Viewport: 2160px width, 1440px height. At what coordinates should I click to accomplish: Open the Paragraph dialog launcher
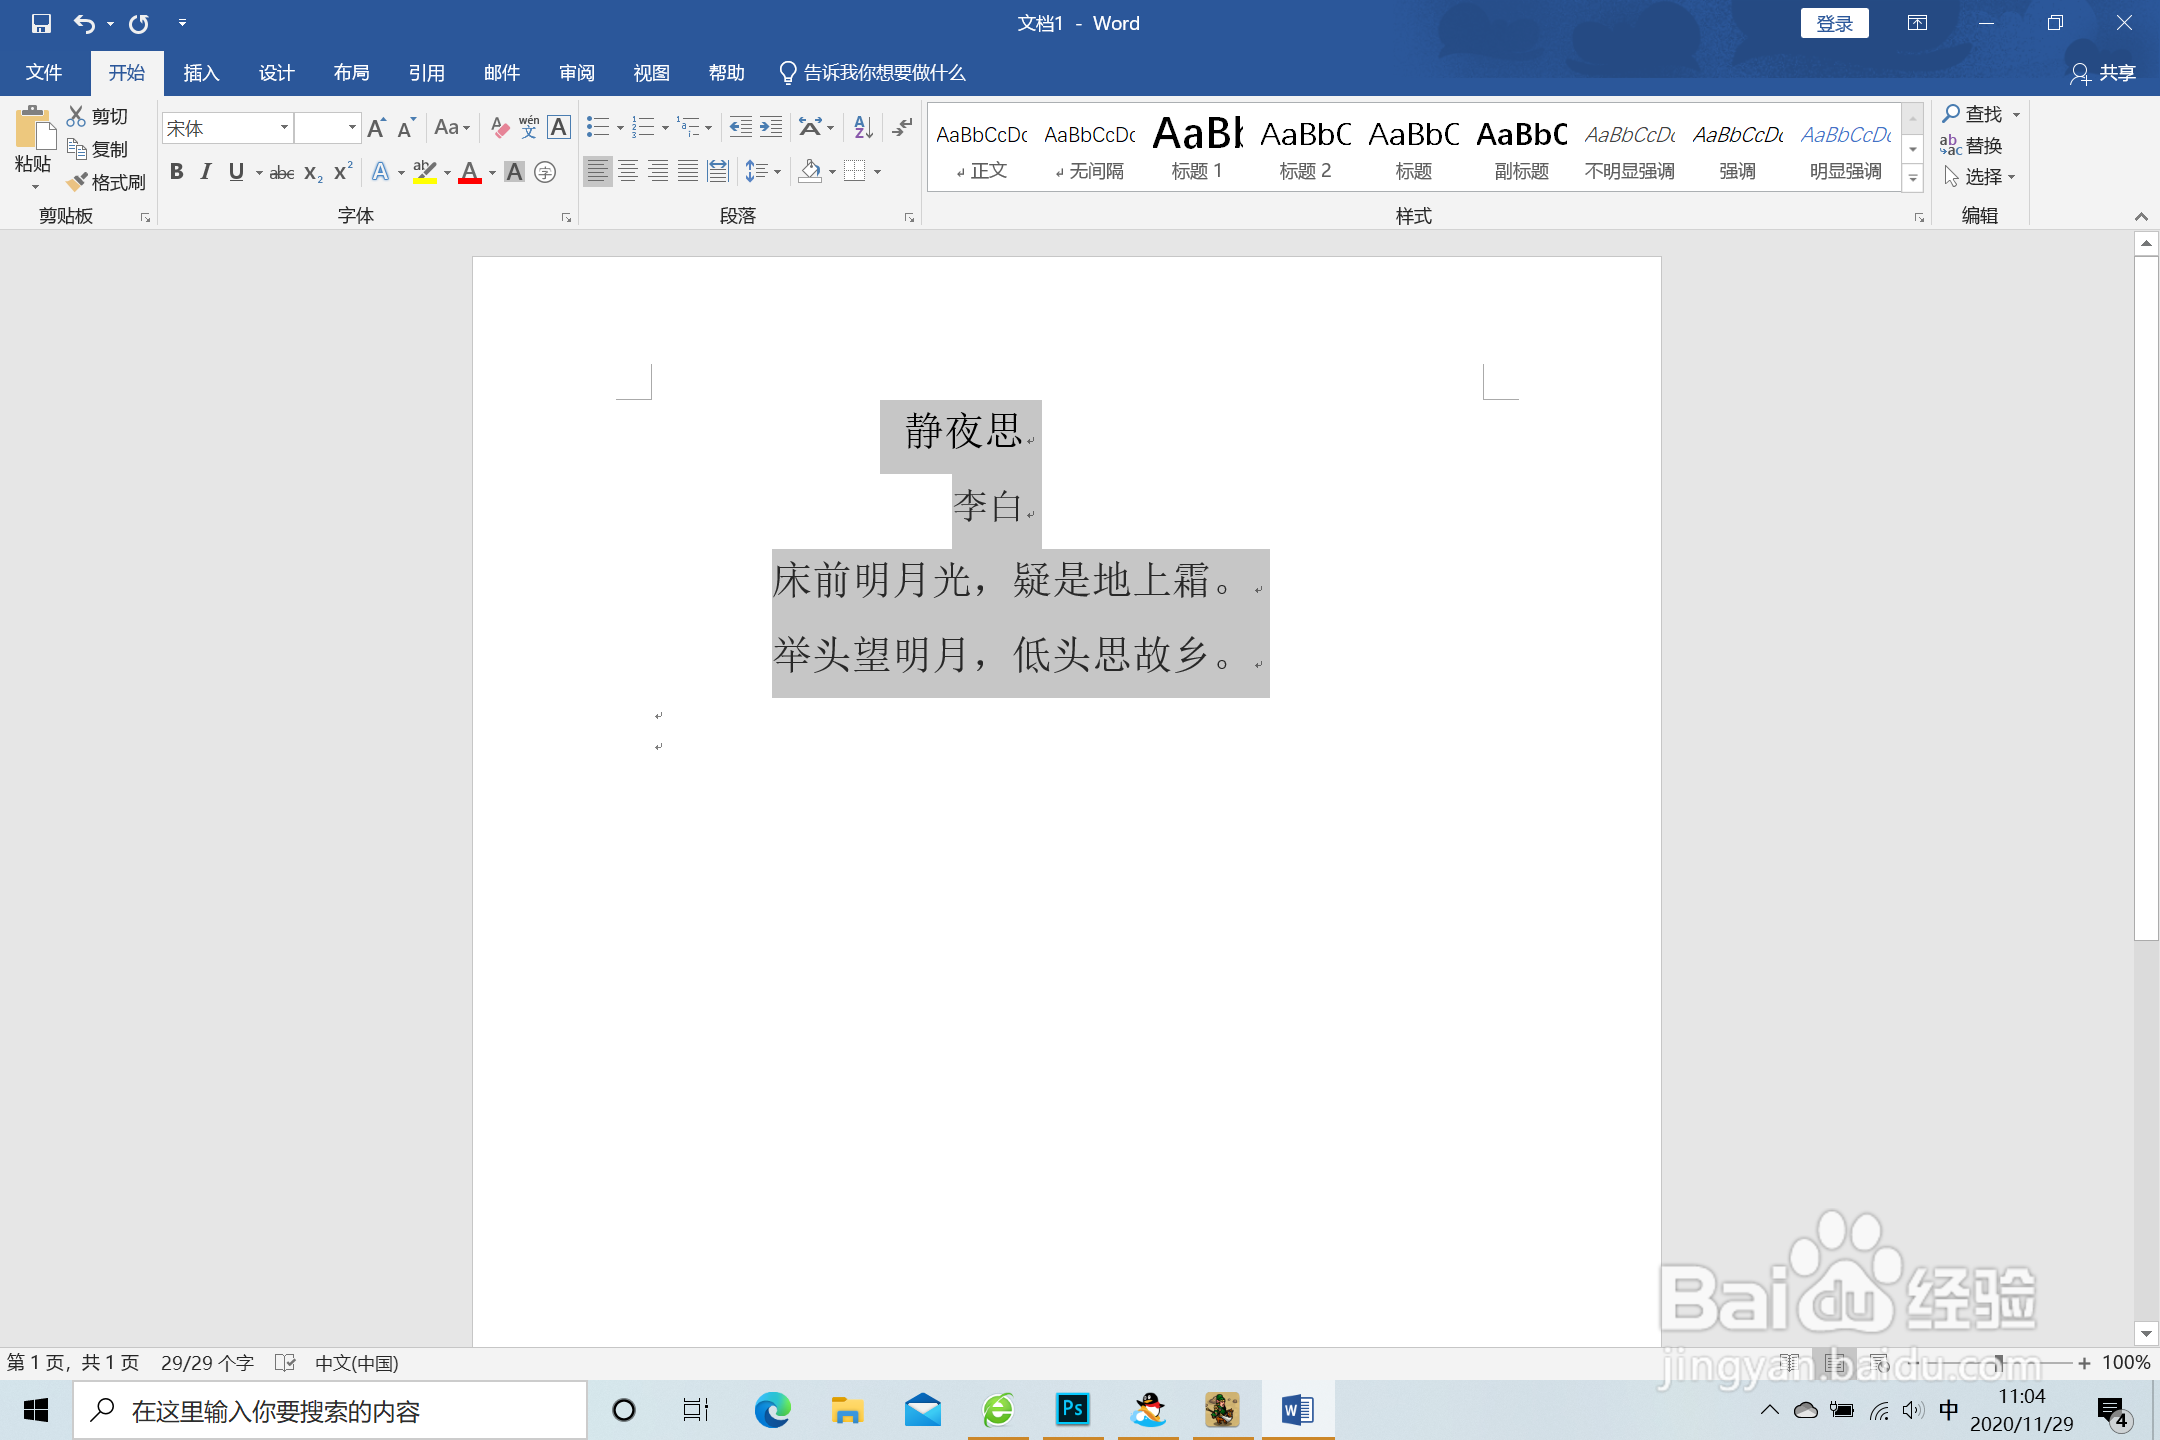pos(909,217)
